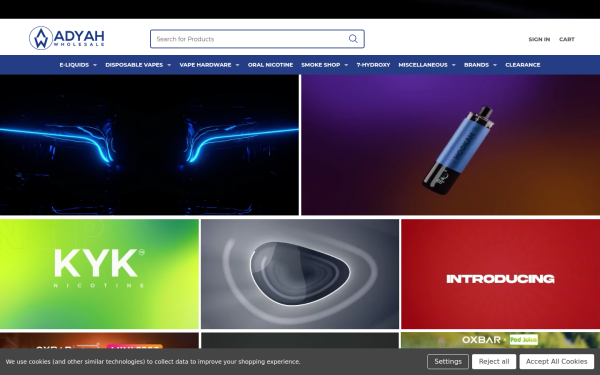Viewport: 600px width, 375px height.
Task: Expand the Miscellaneous category arrow
Action: (453, 65)
